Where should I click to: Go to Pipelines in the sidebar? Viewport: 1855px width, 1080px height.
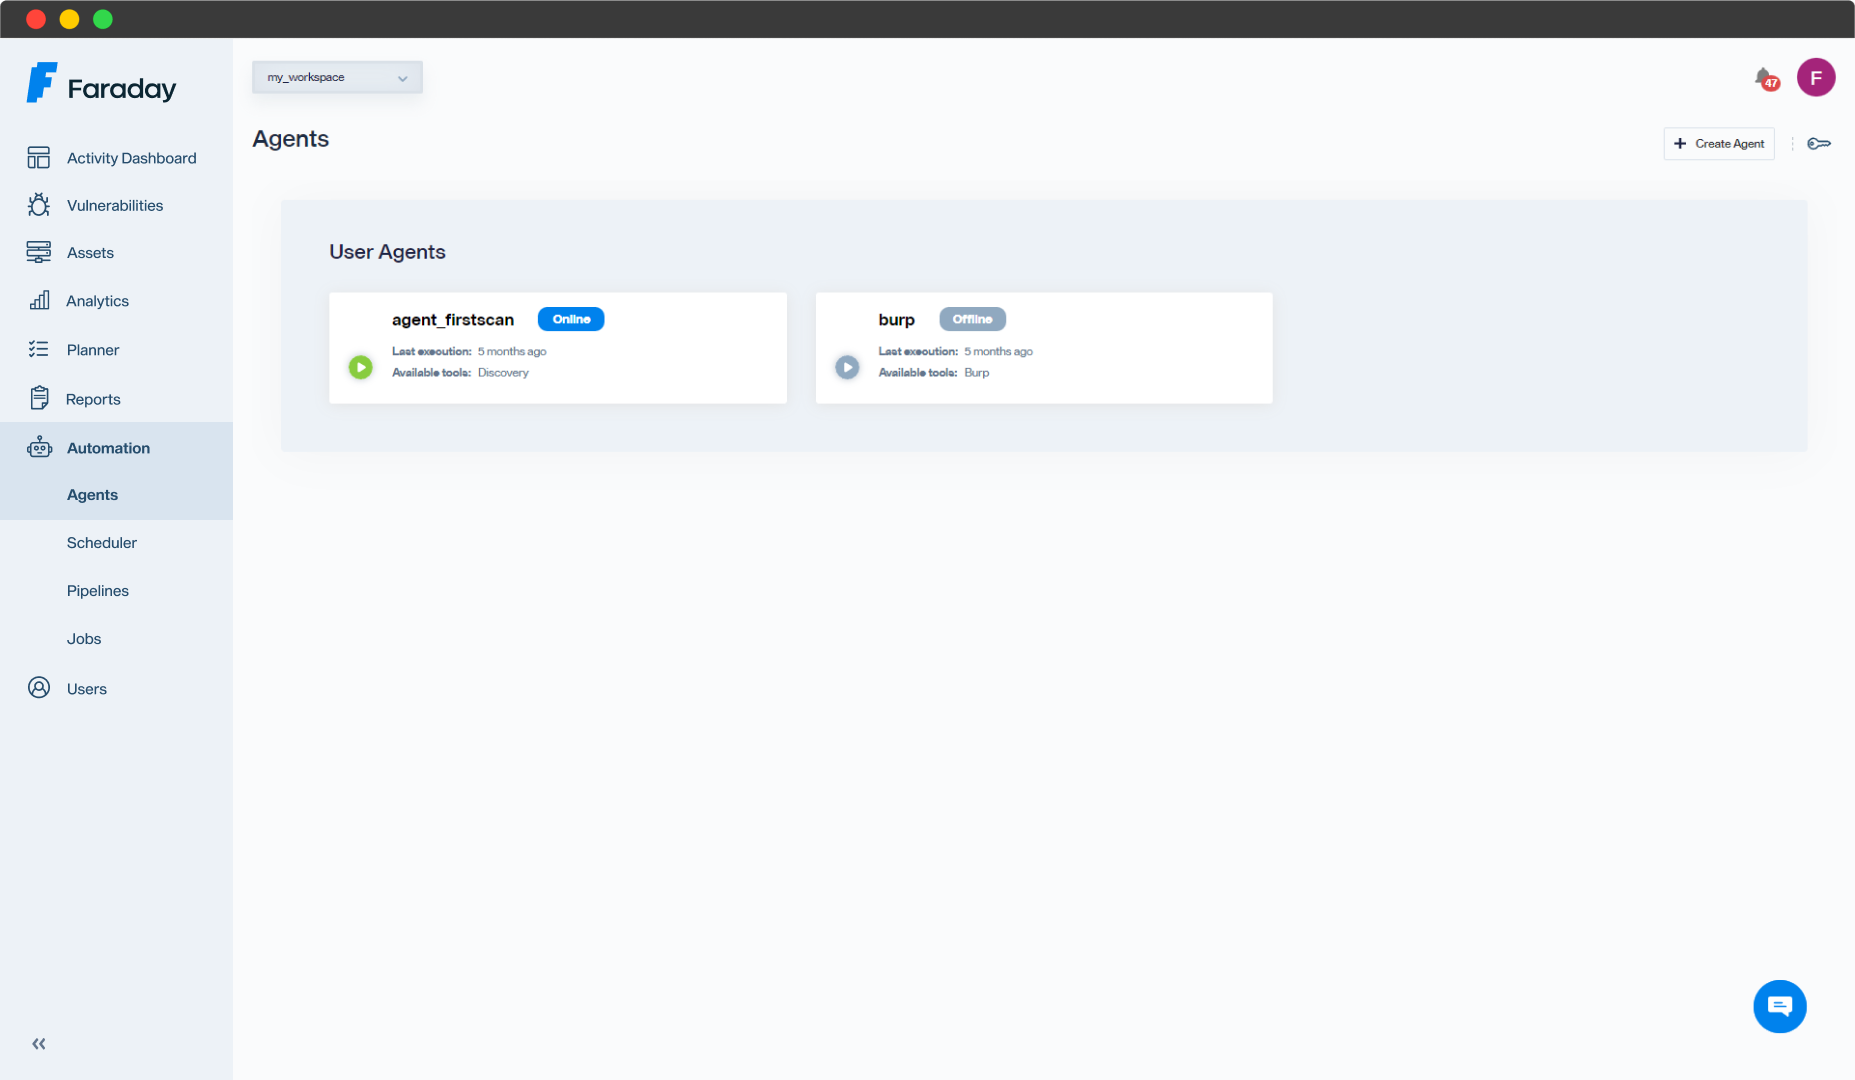(x=98, y=591)
